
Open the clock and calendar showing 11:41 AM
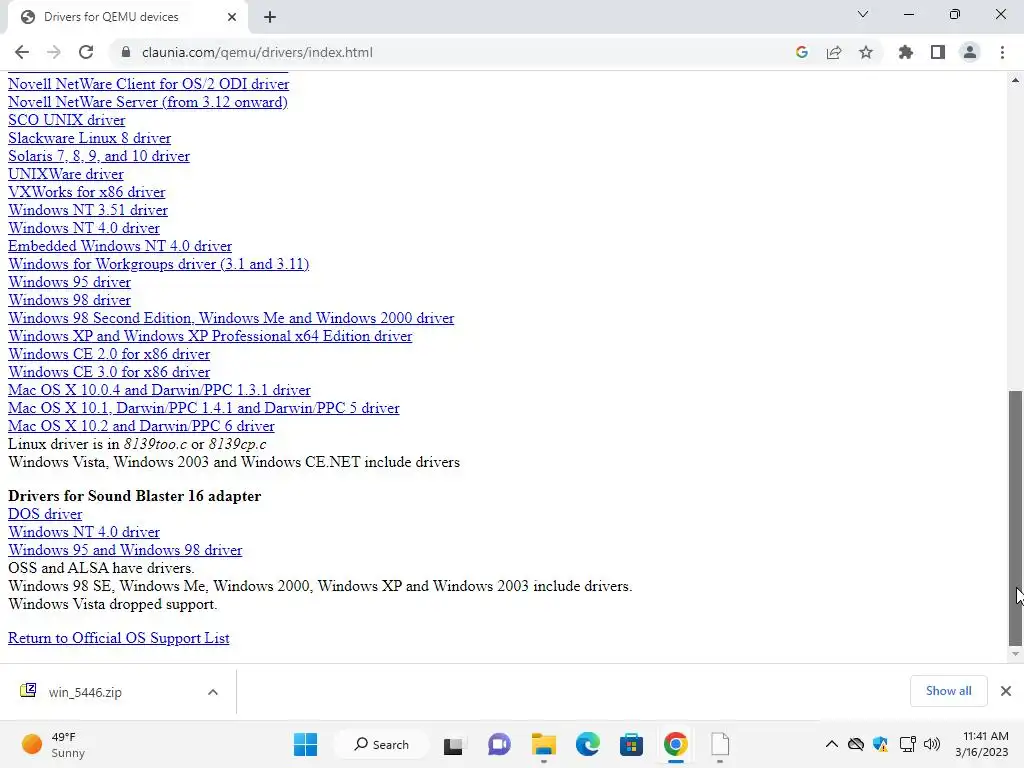coord(982,744)
